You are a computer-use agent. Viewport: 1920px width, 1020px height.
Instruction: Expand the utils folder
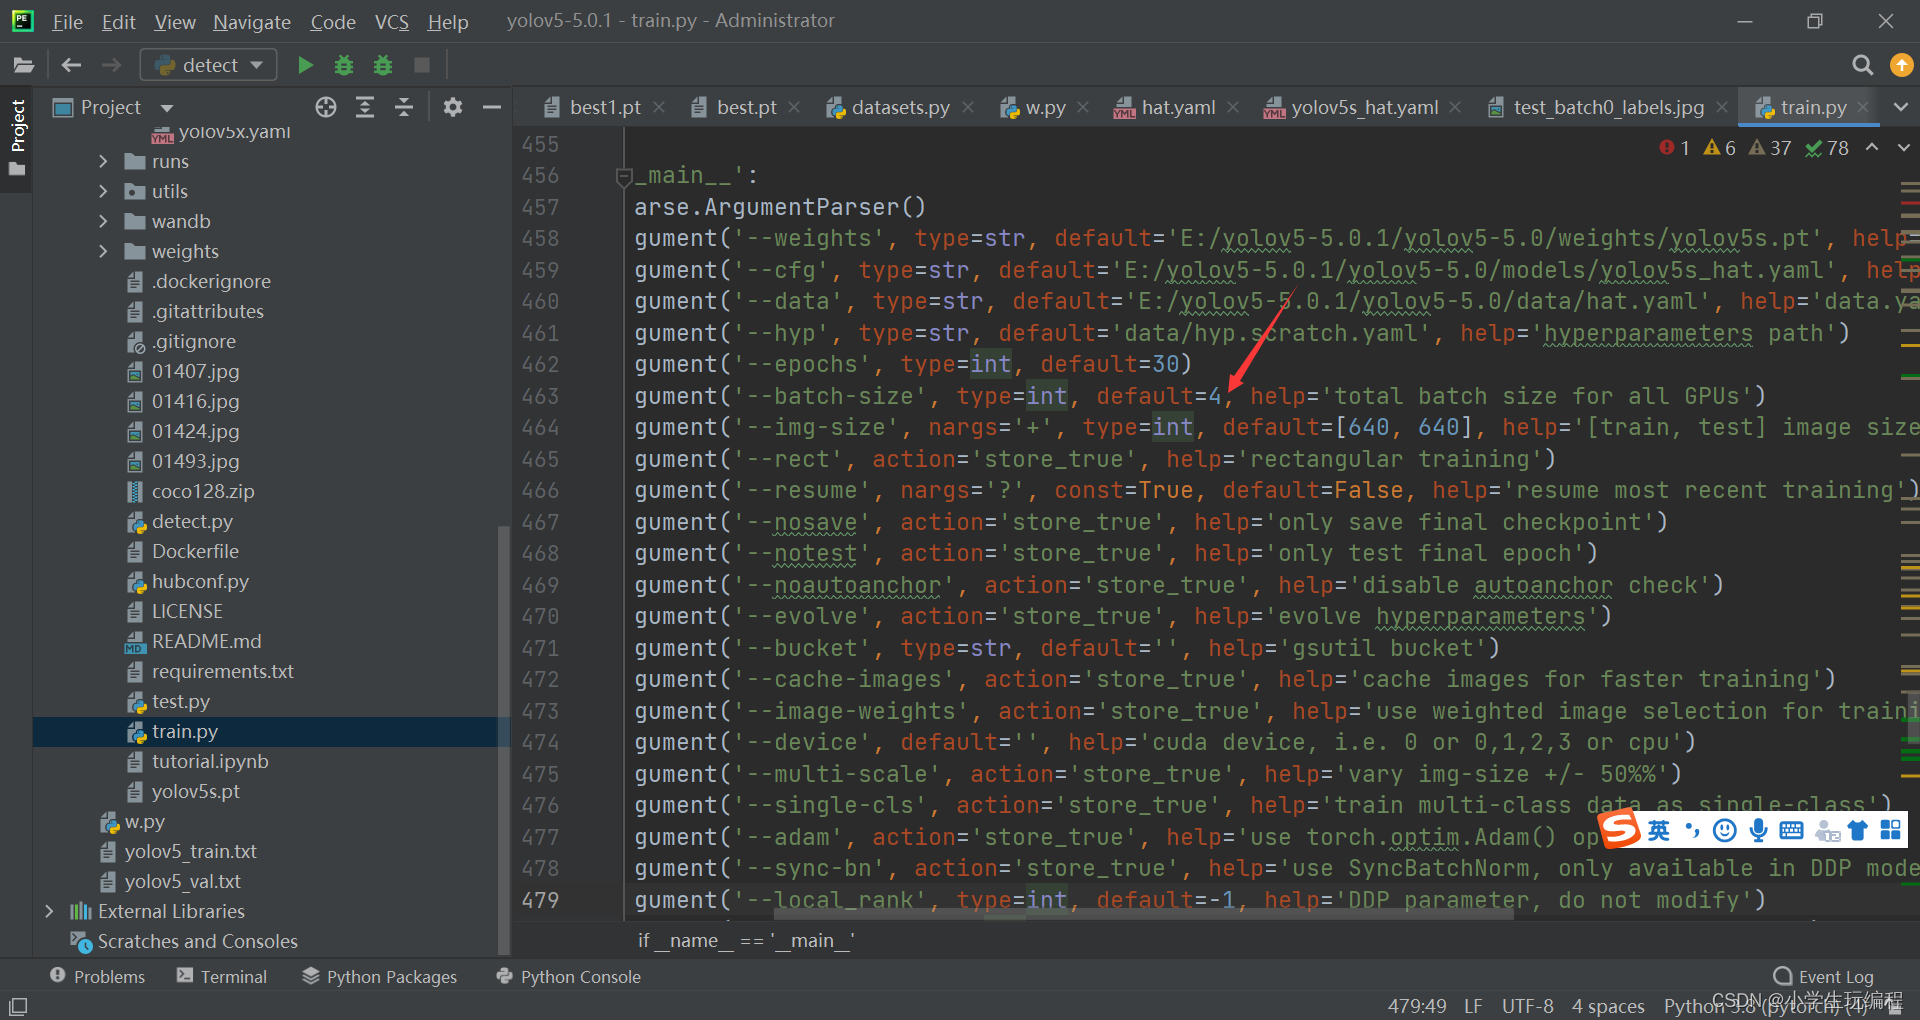103,191
